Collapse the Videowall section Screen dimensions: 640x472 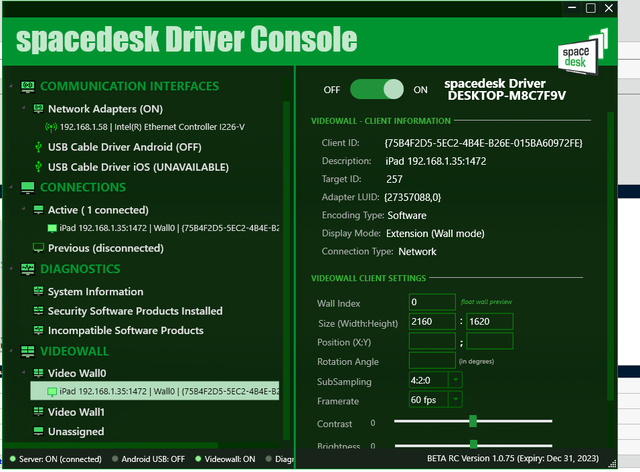point(11,351)
